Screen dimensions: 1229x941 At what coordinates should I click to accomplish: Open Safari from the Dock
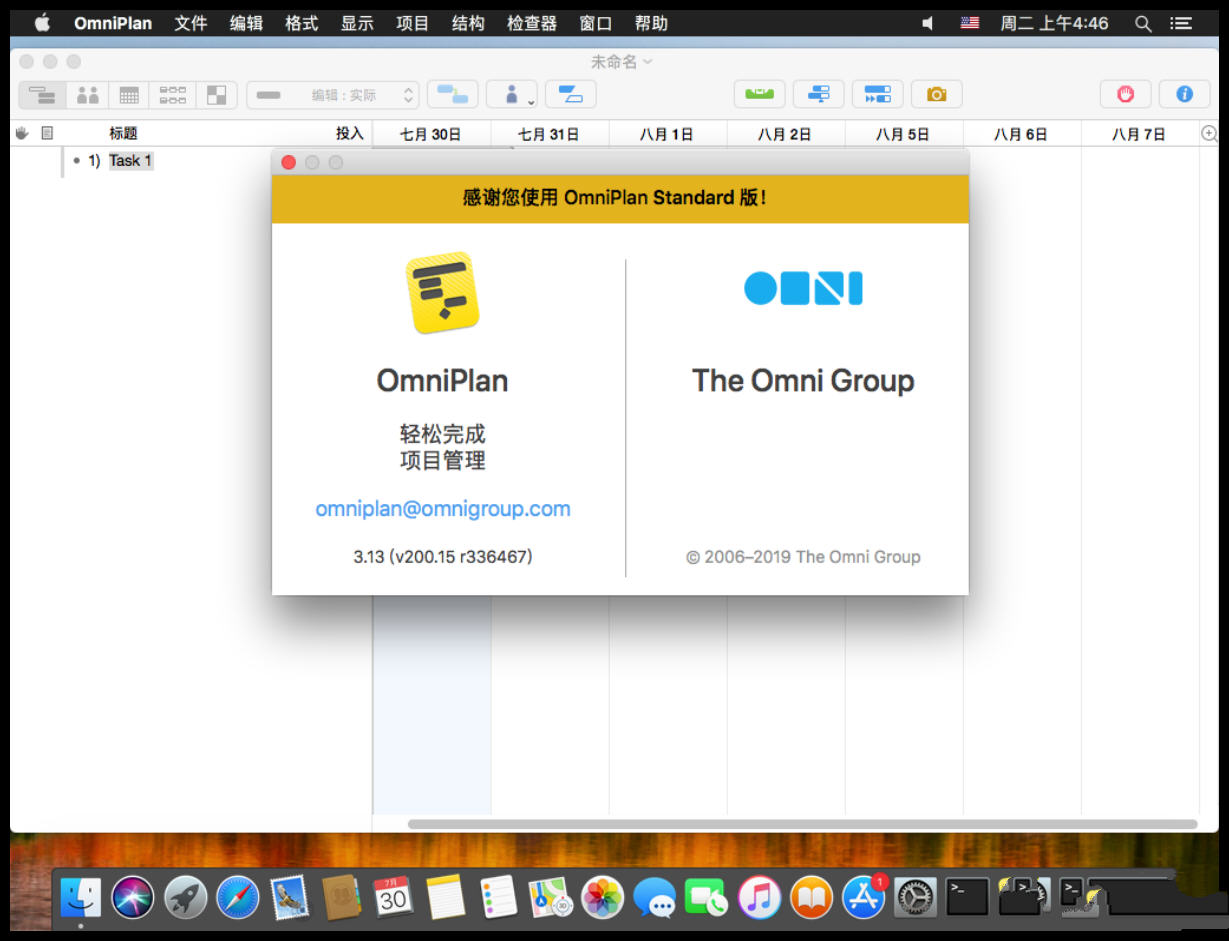(x=237, y=897)
